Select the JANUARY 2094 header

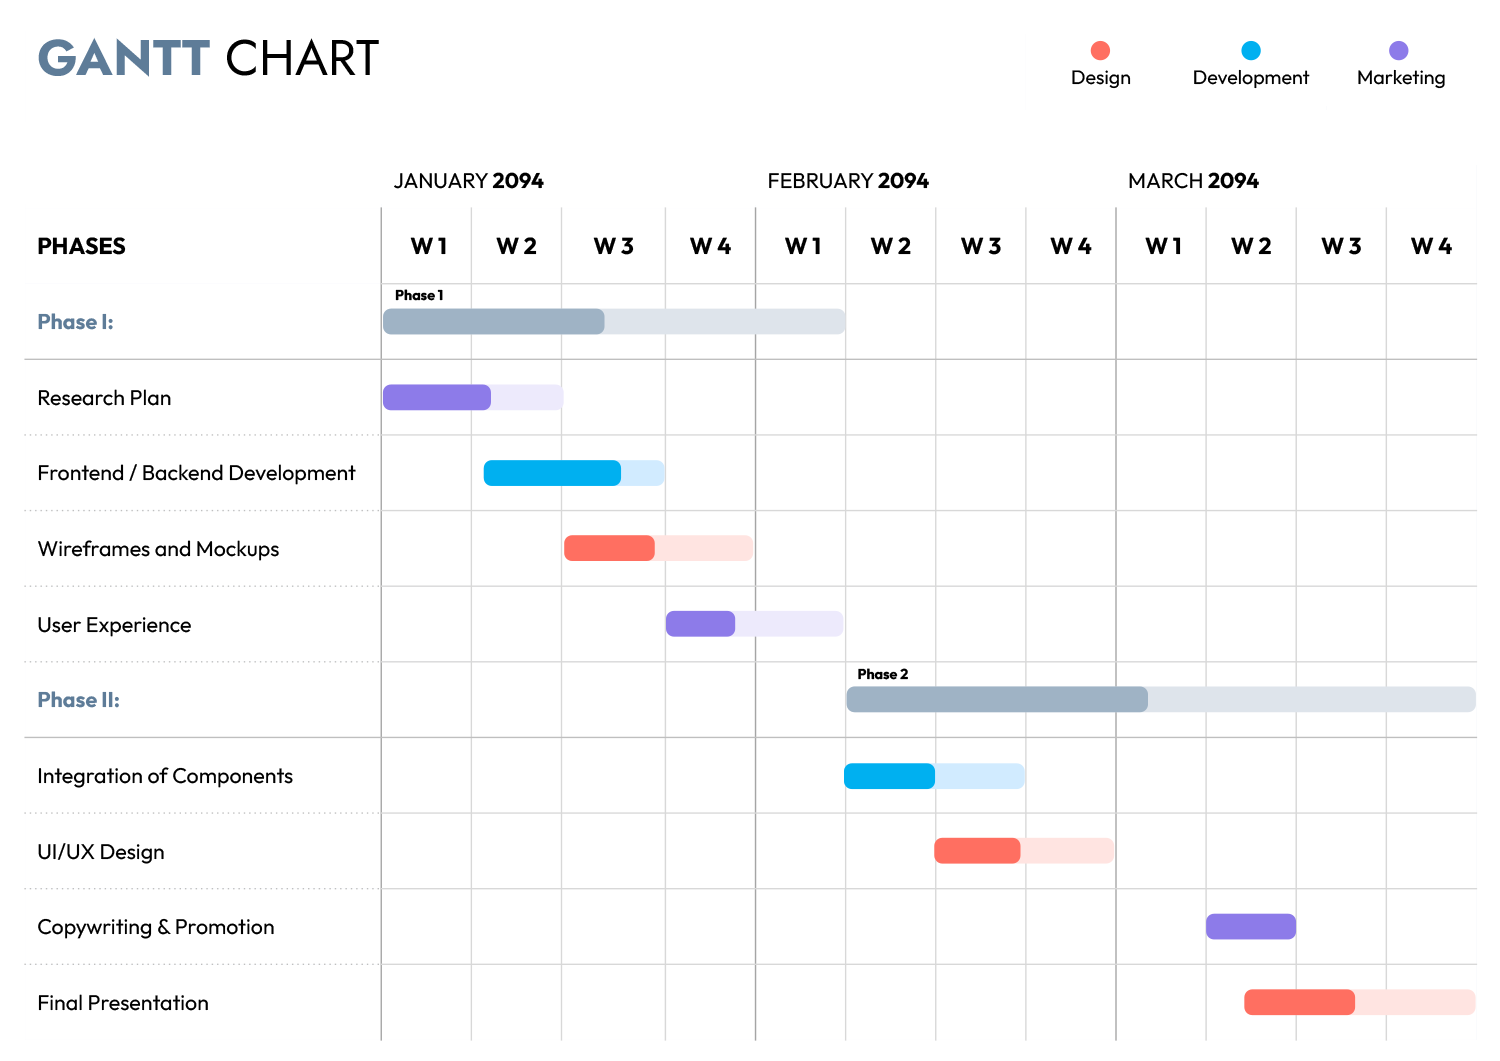(x=469, y=181)
